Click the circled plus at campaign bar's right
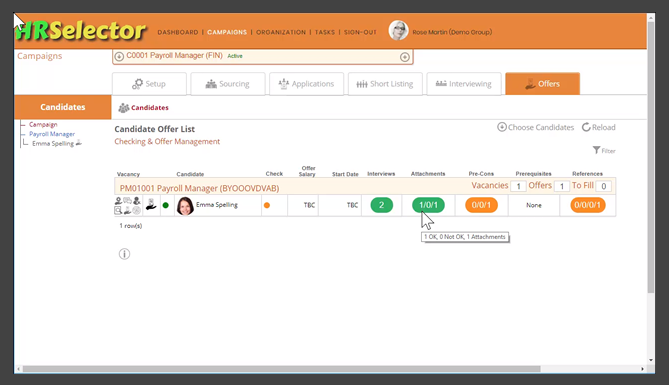Viewport: 669px width, 385px height. point(404,57)
